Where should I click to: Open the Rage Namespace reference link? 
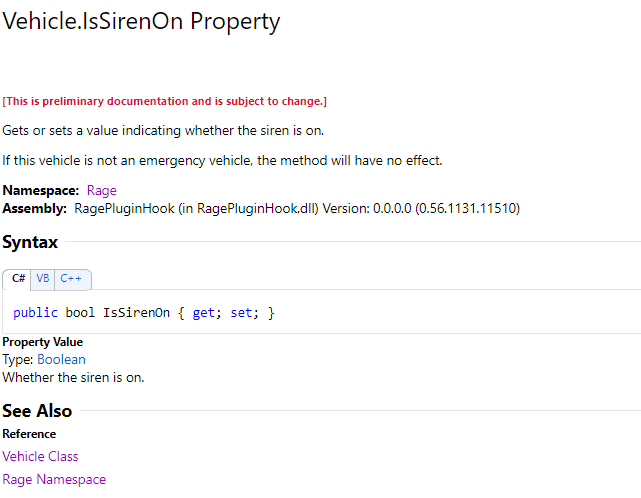[x=54, y=479]
